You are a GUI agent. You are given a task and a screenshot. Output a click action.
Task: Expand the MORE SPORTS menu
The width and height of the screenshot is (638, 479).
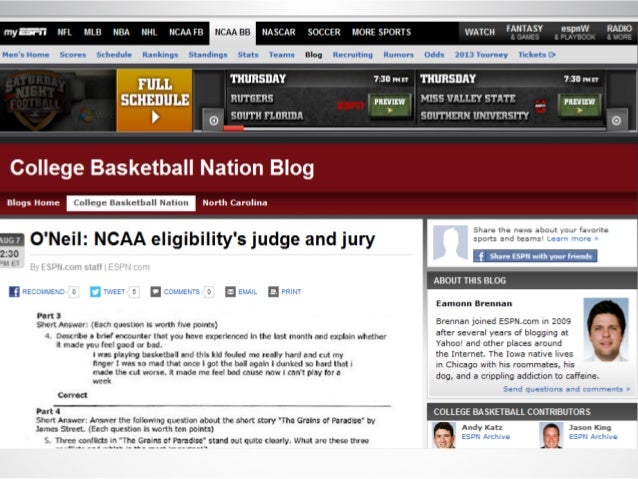click(x=382, y=32)
